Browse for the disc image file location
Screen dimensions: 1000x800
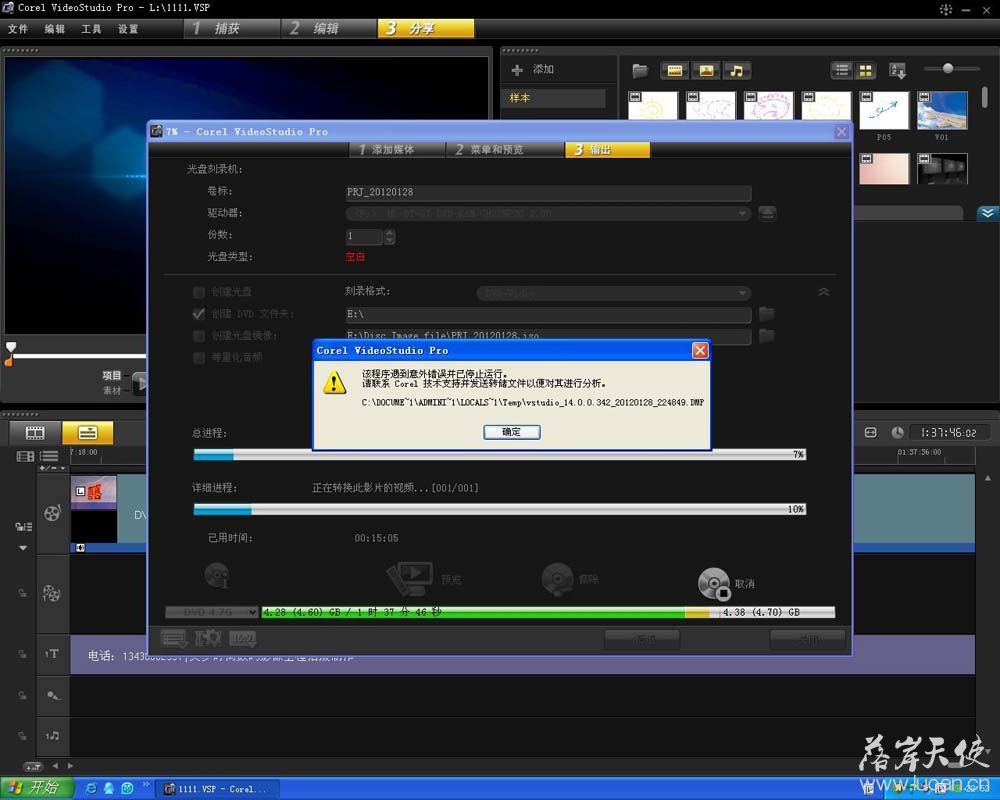coord(767,336)
